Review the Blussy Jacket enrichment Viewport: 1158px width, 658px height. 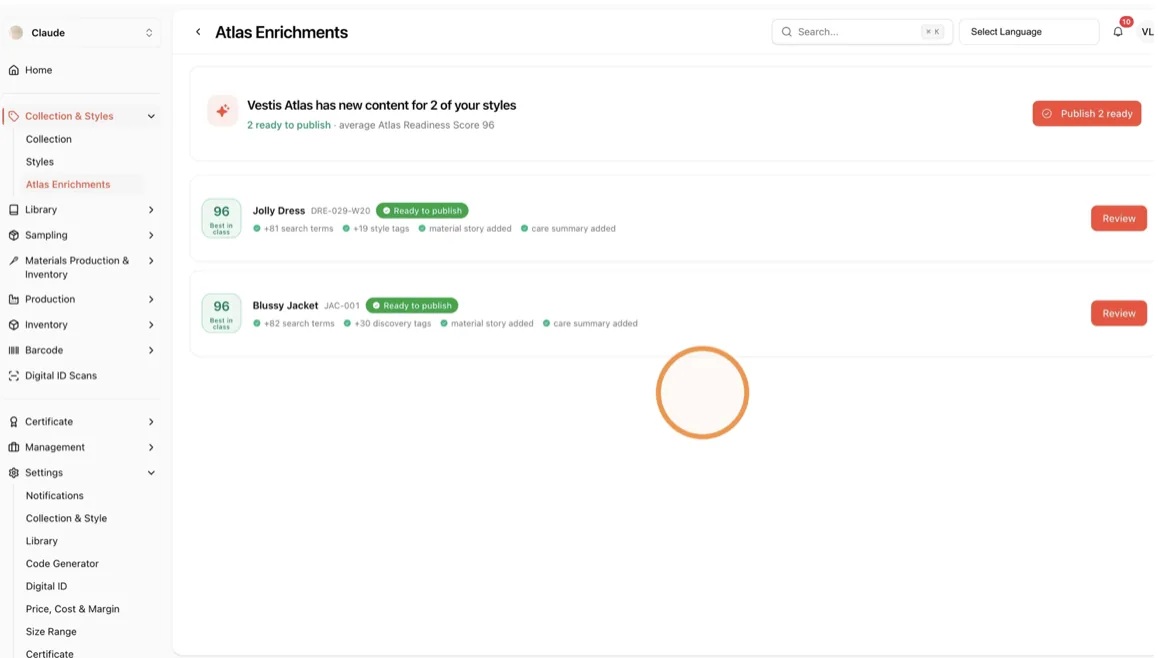click(x=1119, y=313)
